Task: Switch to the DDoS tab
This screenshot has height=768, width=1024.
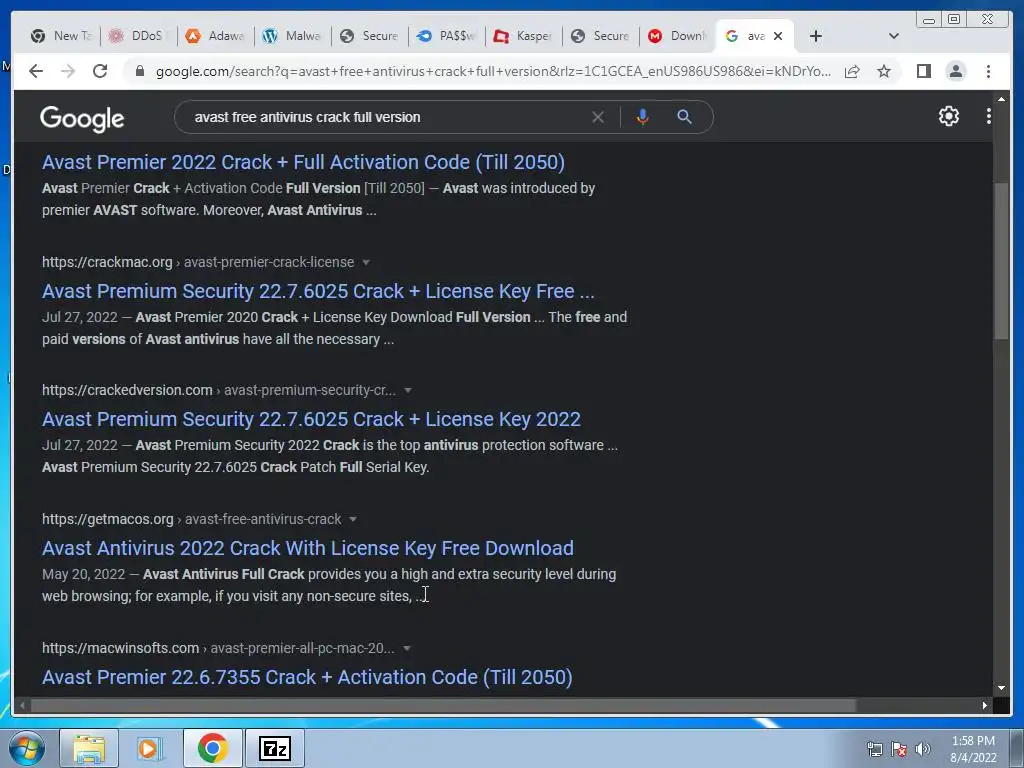Action: point(138,36)
